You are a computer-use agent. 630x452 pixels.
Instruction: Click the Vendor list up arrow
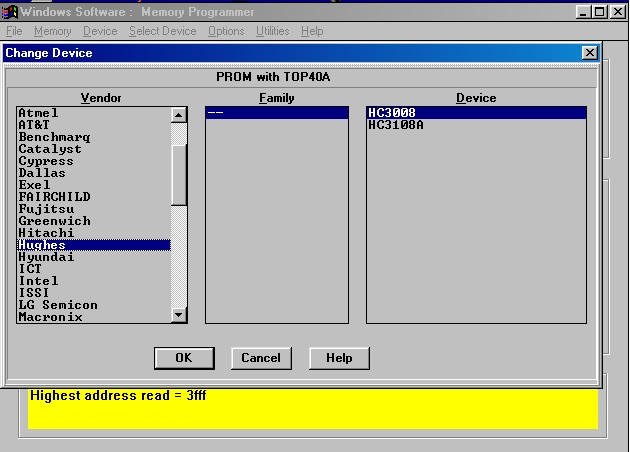tap(179, 115)
